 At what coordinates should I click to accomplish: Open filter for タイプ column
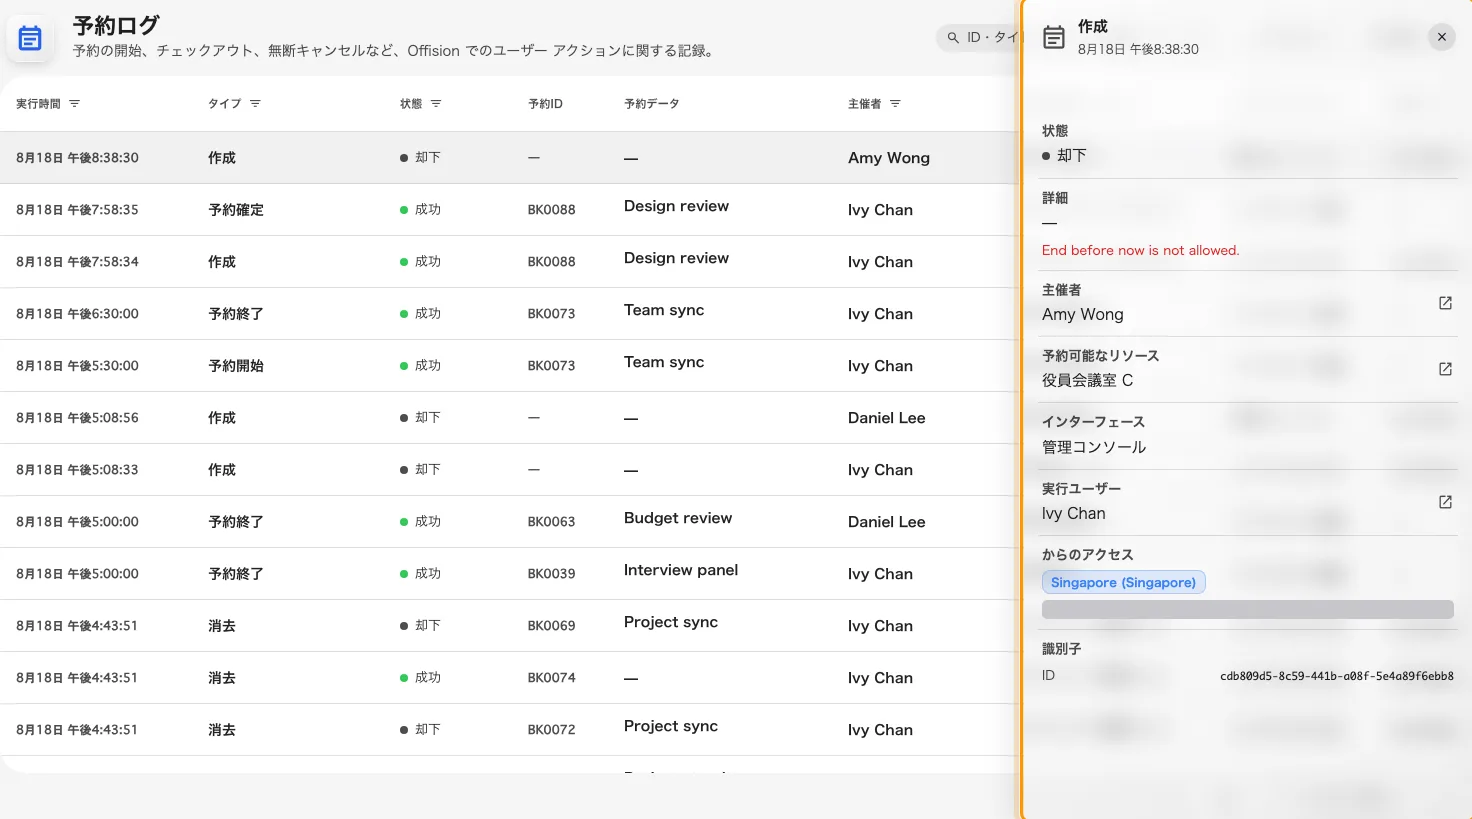255,104
